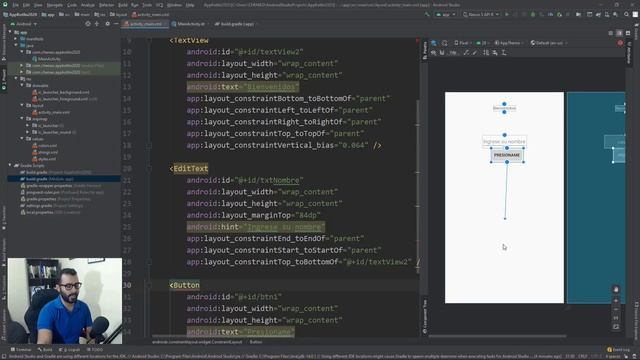Viewport: 640px width, 360px height.
Task: Open the app run configuration dropdown
Action: [446, 14]
